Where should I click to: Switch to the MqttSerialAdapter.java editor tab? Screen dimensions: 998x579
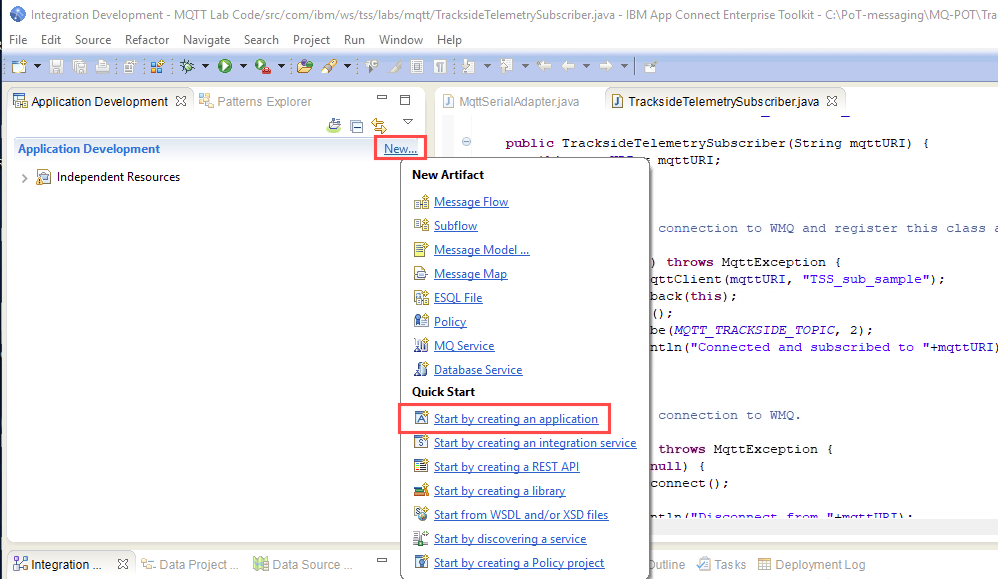coord(511,101)
